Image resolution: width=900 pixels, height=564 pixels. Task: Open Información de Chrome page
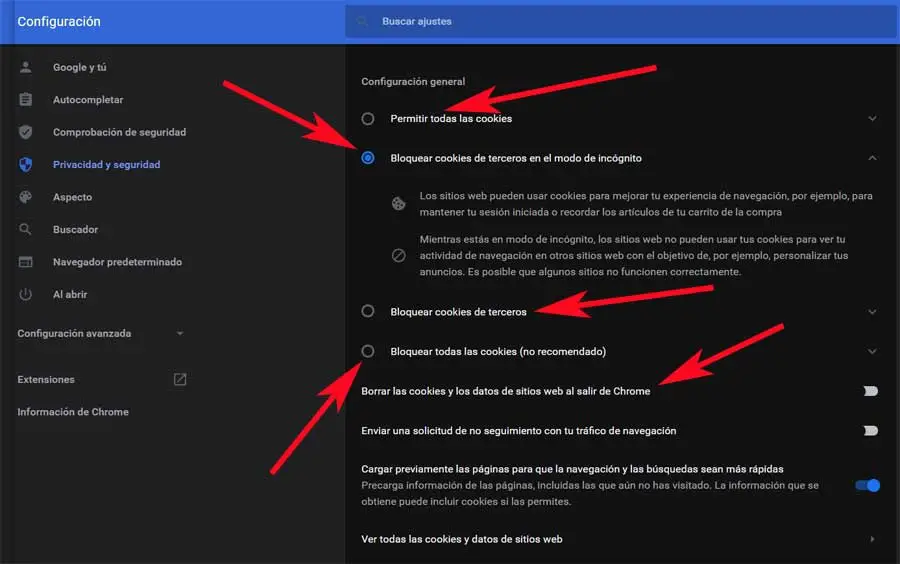pyautogui.click(x=73, y=412)
